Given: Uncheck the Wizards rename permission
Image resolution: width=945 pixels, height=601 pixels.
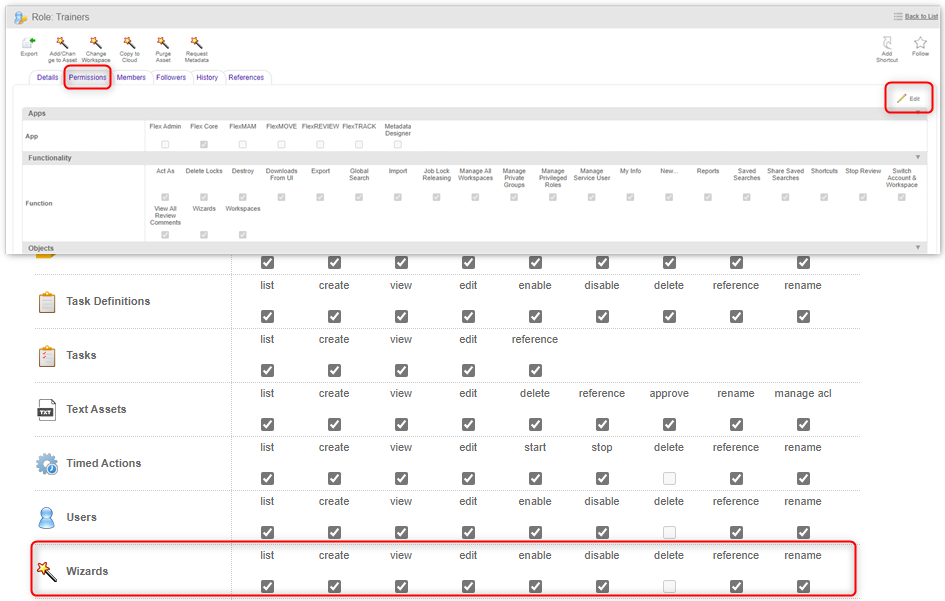Looking at the screenshot, I should pyautogui.click(x=803, y=587).
